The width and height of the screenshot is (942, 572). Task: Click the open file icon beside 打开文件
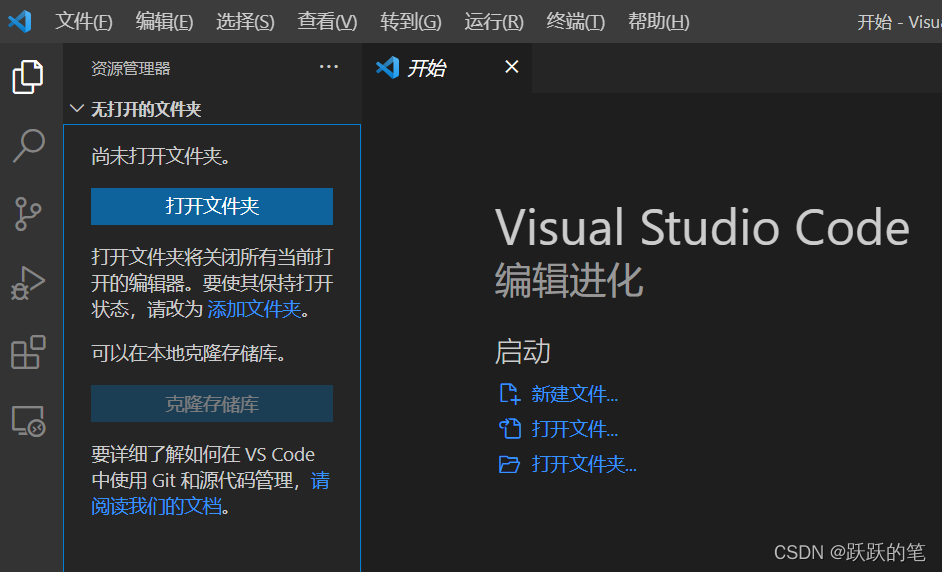point(510,428)
